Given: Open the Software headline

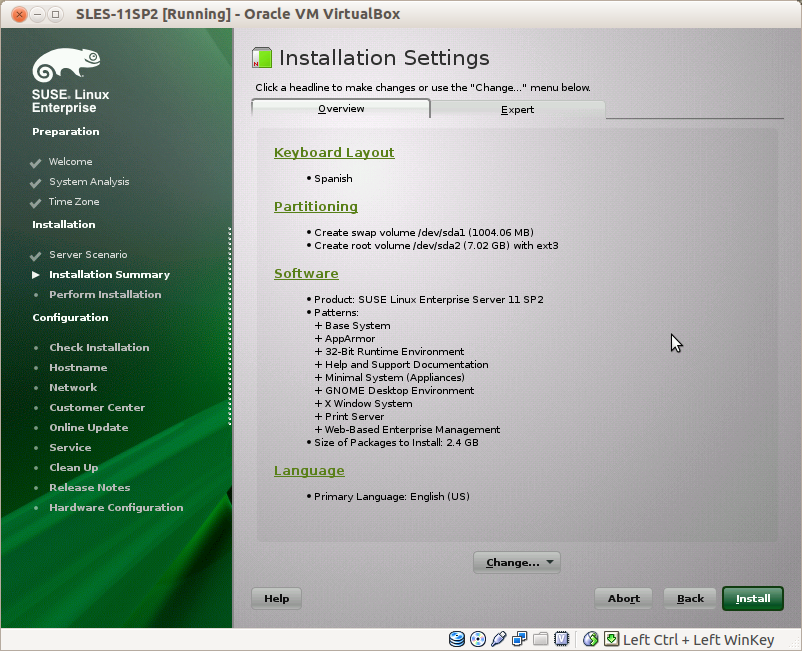Looking at the screenshot, I should [306, 274].
